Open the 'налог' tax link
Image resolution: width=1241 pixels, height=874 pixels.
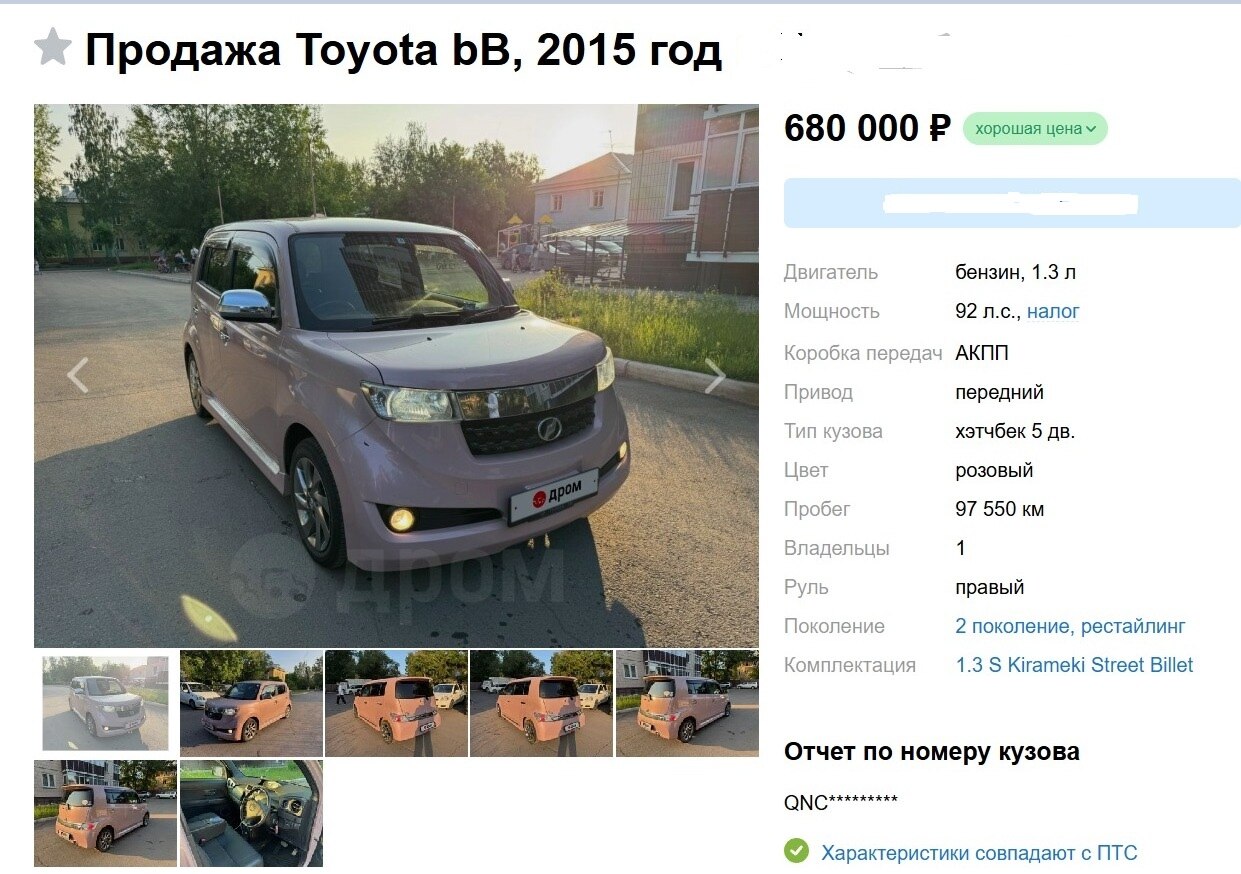point(1053,311)
